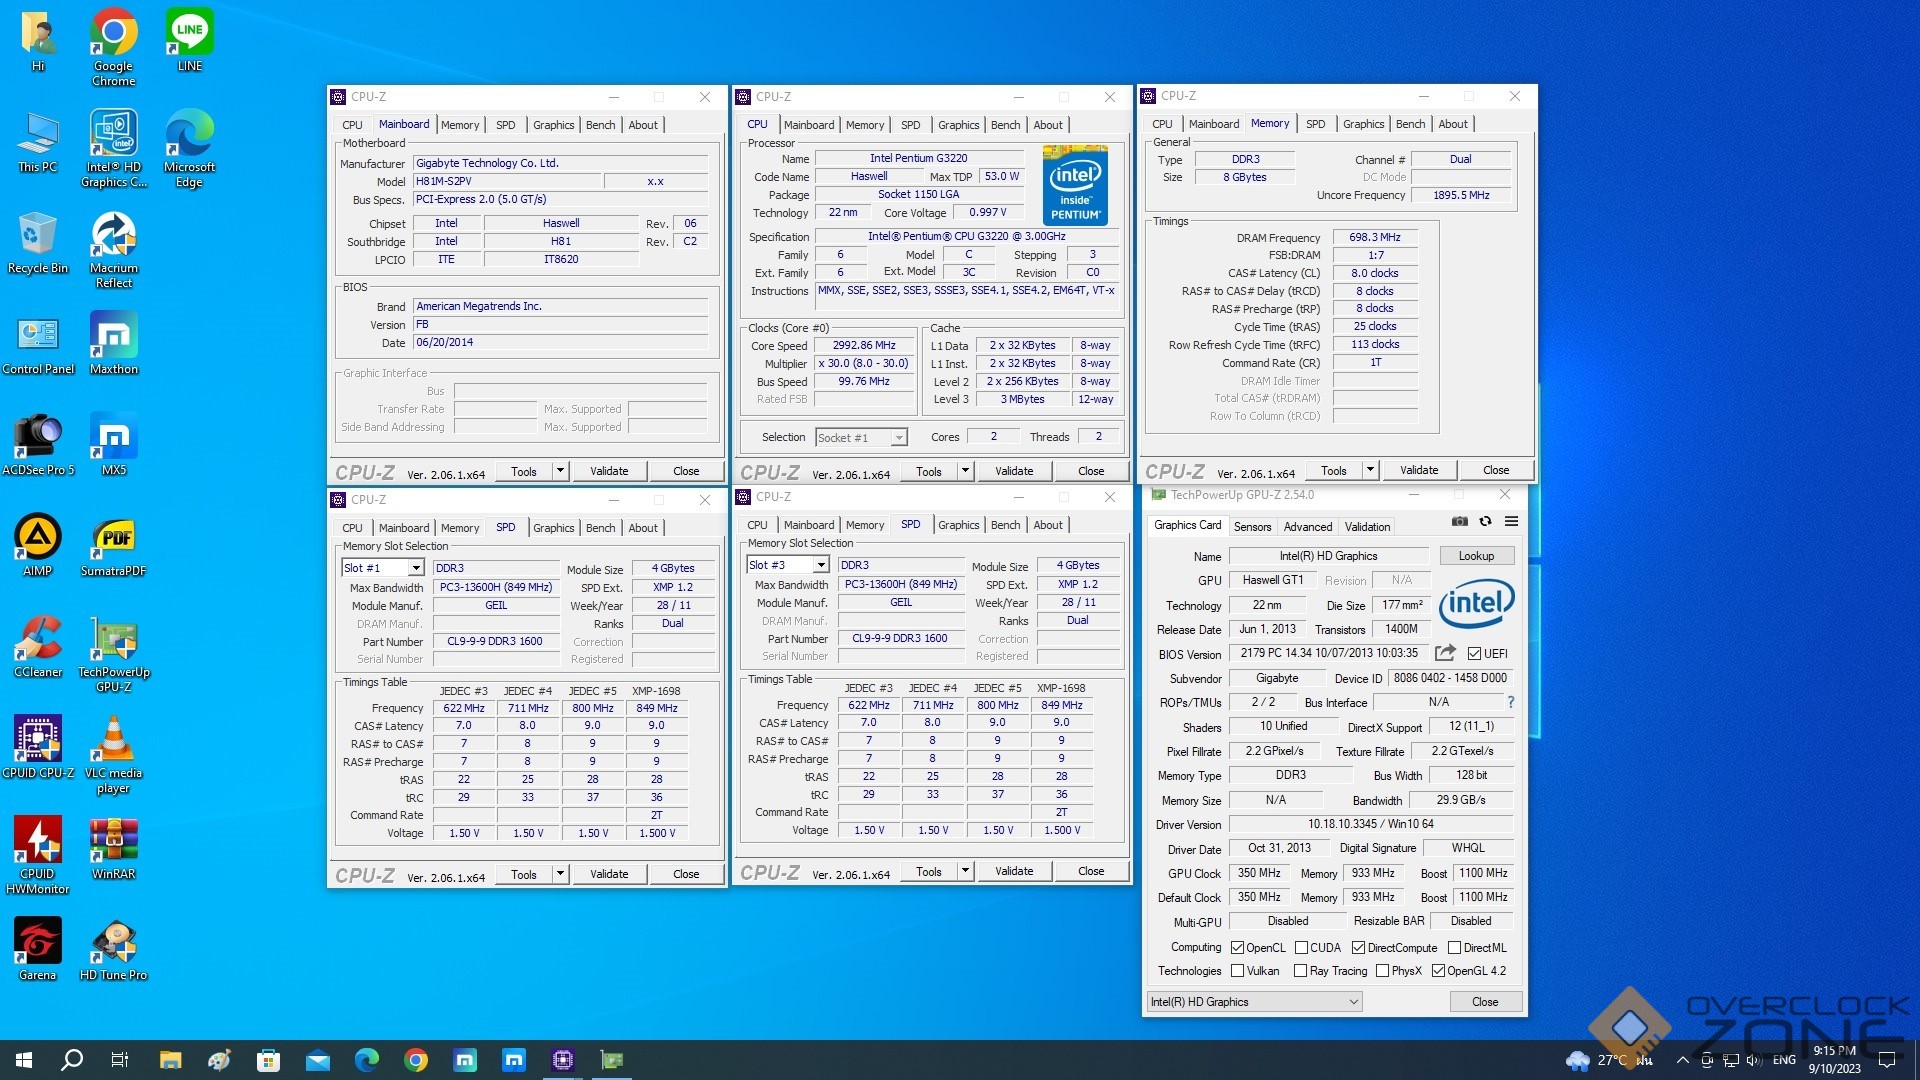1920x1080 pixels.
Task: Toggle the OpenCL computing checkbox
Action: click(x=1237, y=948)
